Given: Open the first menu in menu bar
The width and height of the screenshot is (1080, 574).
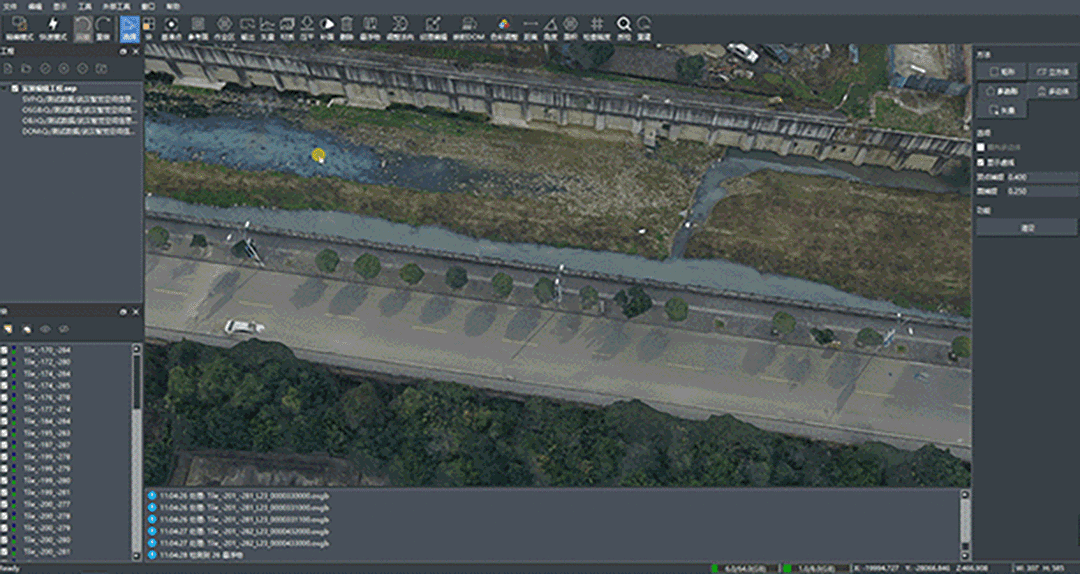Looking at the screenshot, I should [10, 5].
